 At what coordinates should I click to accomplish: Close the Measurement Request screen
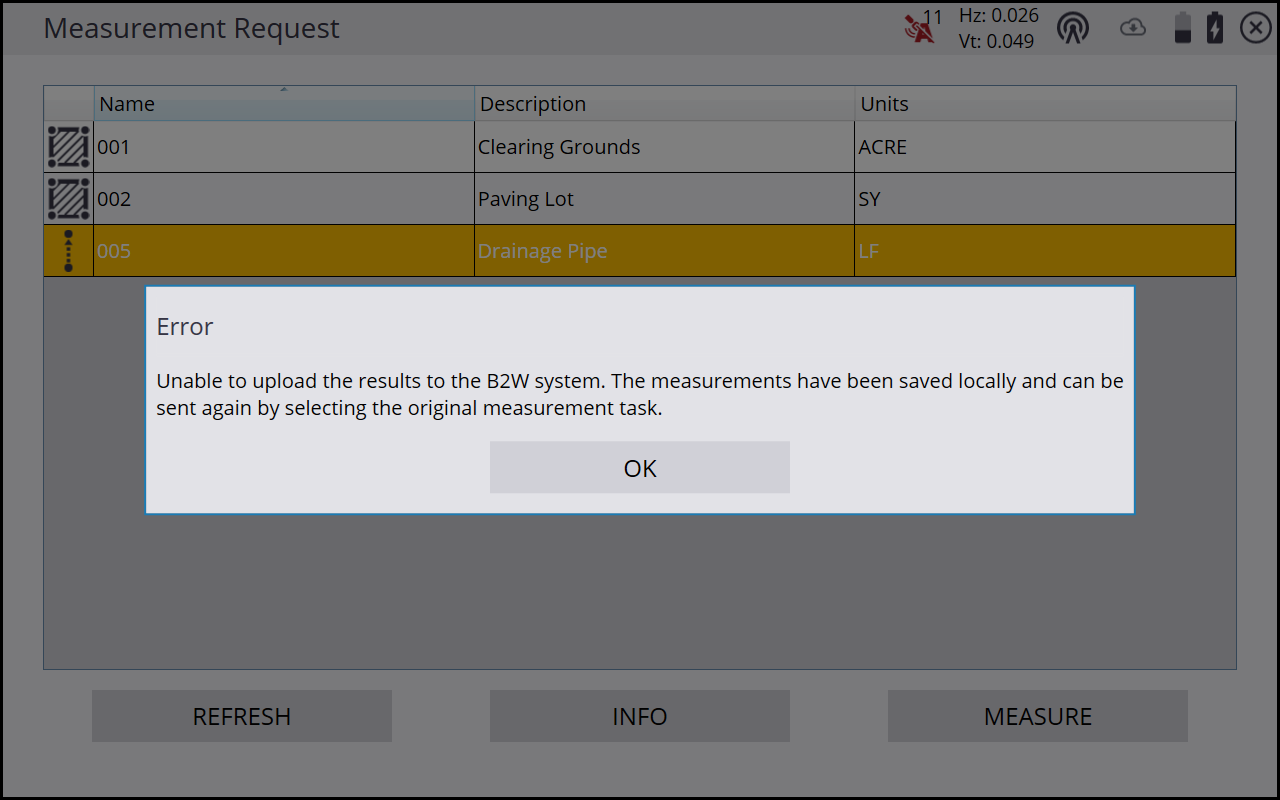(1256, 28)
